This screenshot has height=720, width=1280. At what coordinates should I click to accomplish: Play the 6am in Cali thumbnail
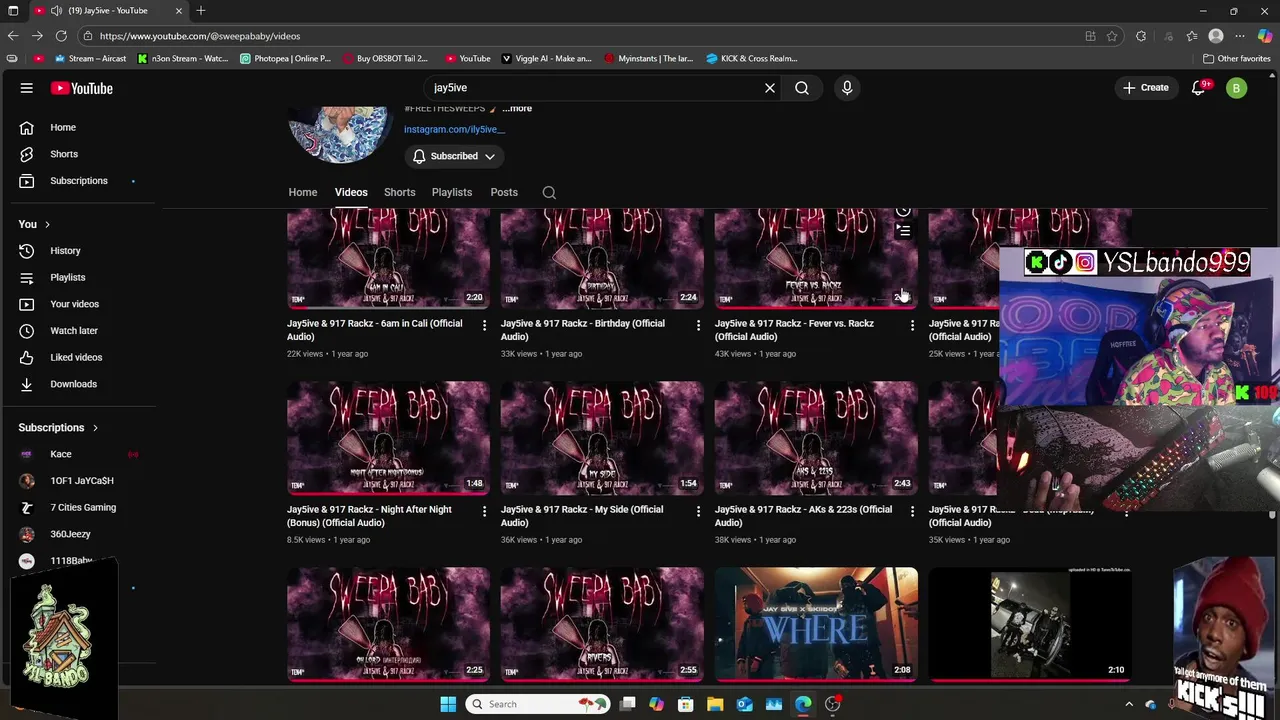388,258
